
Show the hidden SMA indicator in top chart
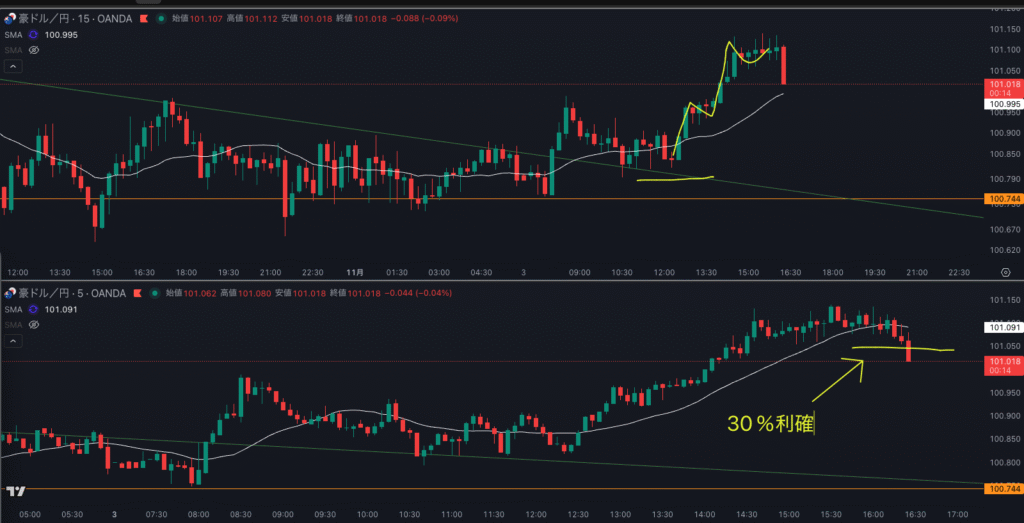[x=33, y=48]
